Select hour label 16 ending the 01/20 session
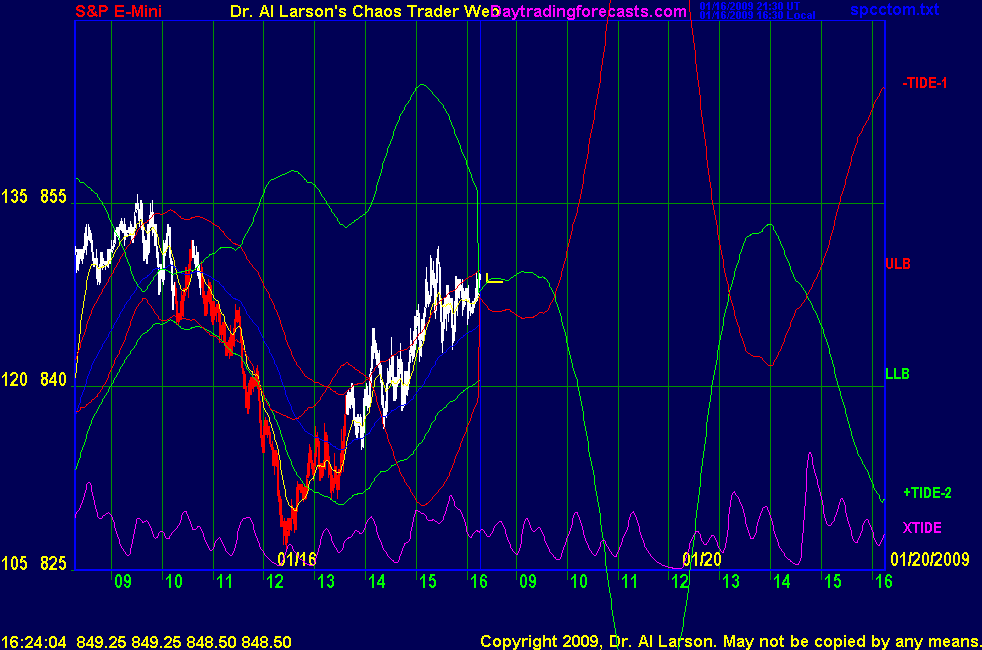 coord(884,582)
